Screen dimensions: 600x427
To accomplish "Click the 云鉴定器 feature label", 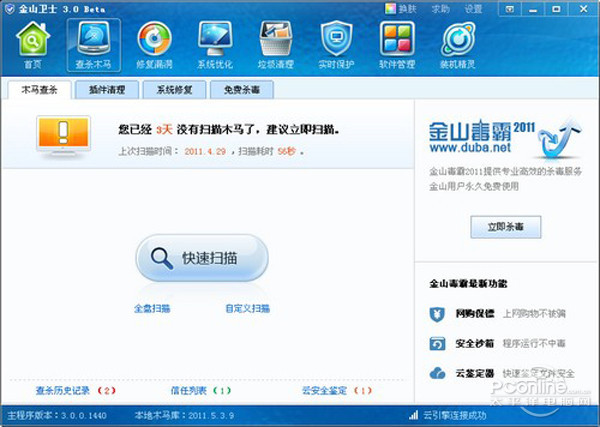I will (475, 373).
